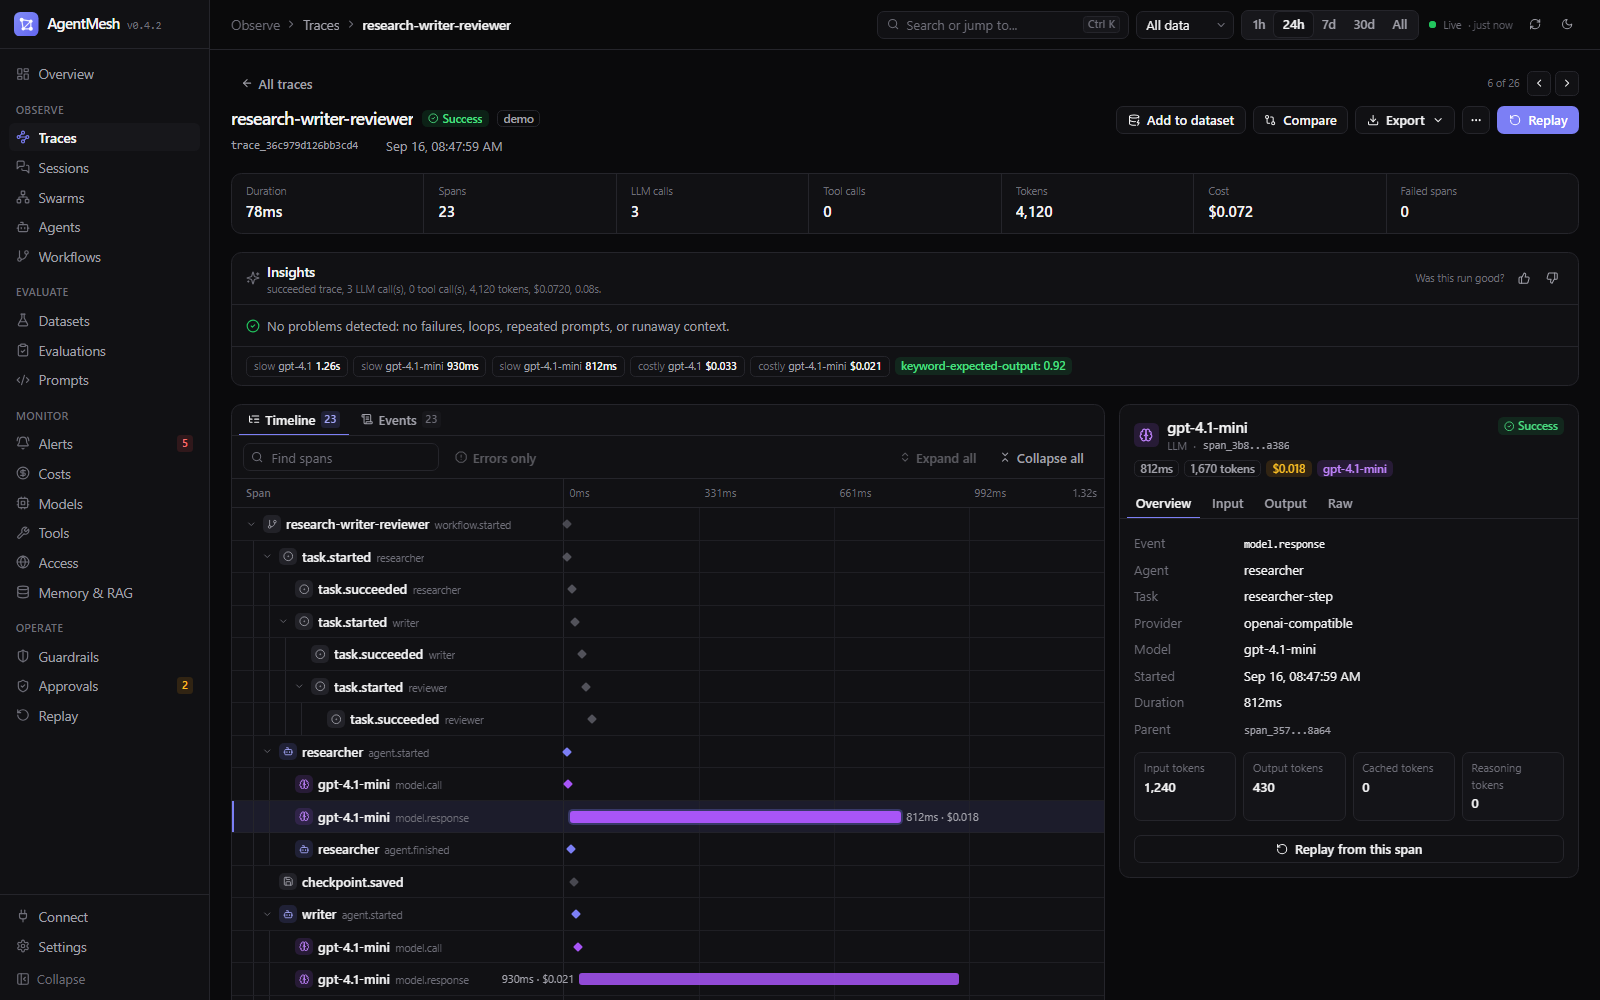Click the Add to dataset button
Viewport: 1600px width, 1000px height.
(1181, 120)
